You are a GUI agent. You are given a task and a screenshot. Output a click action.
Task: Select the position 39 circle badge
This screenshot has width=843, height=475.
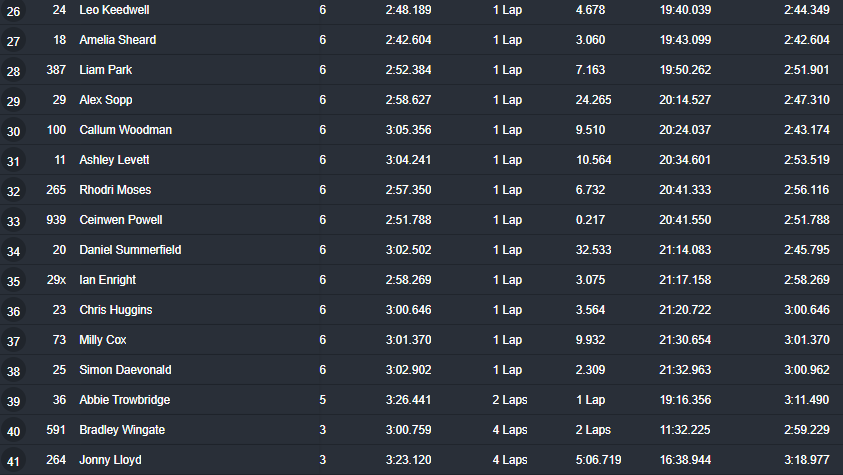point(13,401)
